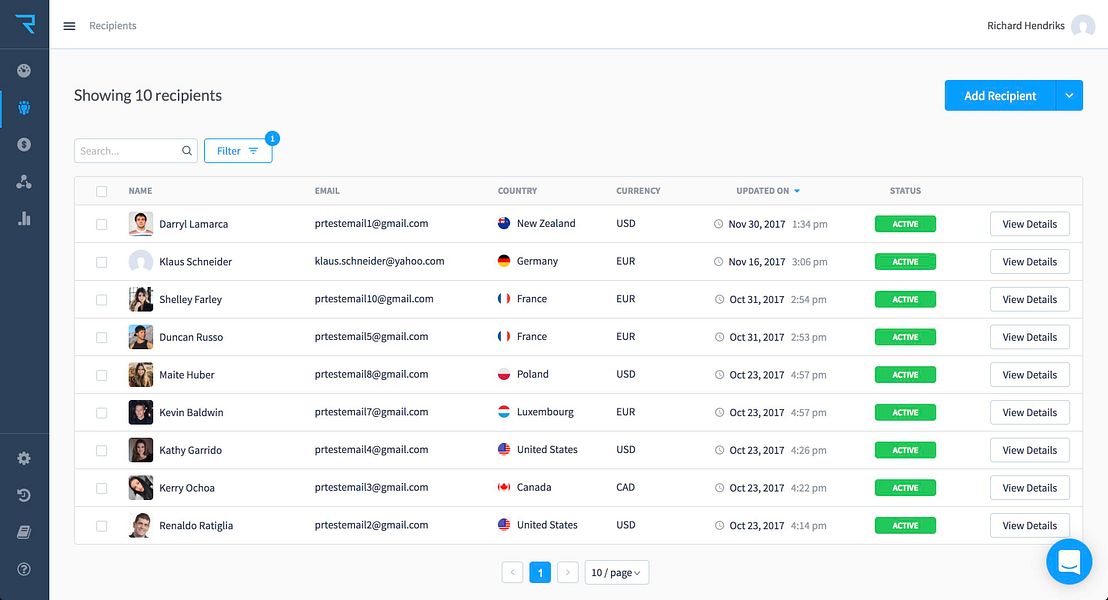Check Kevin Baldwin's row checkbox
This screenshot has height=600, width=1108.
[x=102, y=413]
